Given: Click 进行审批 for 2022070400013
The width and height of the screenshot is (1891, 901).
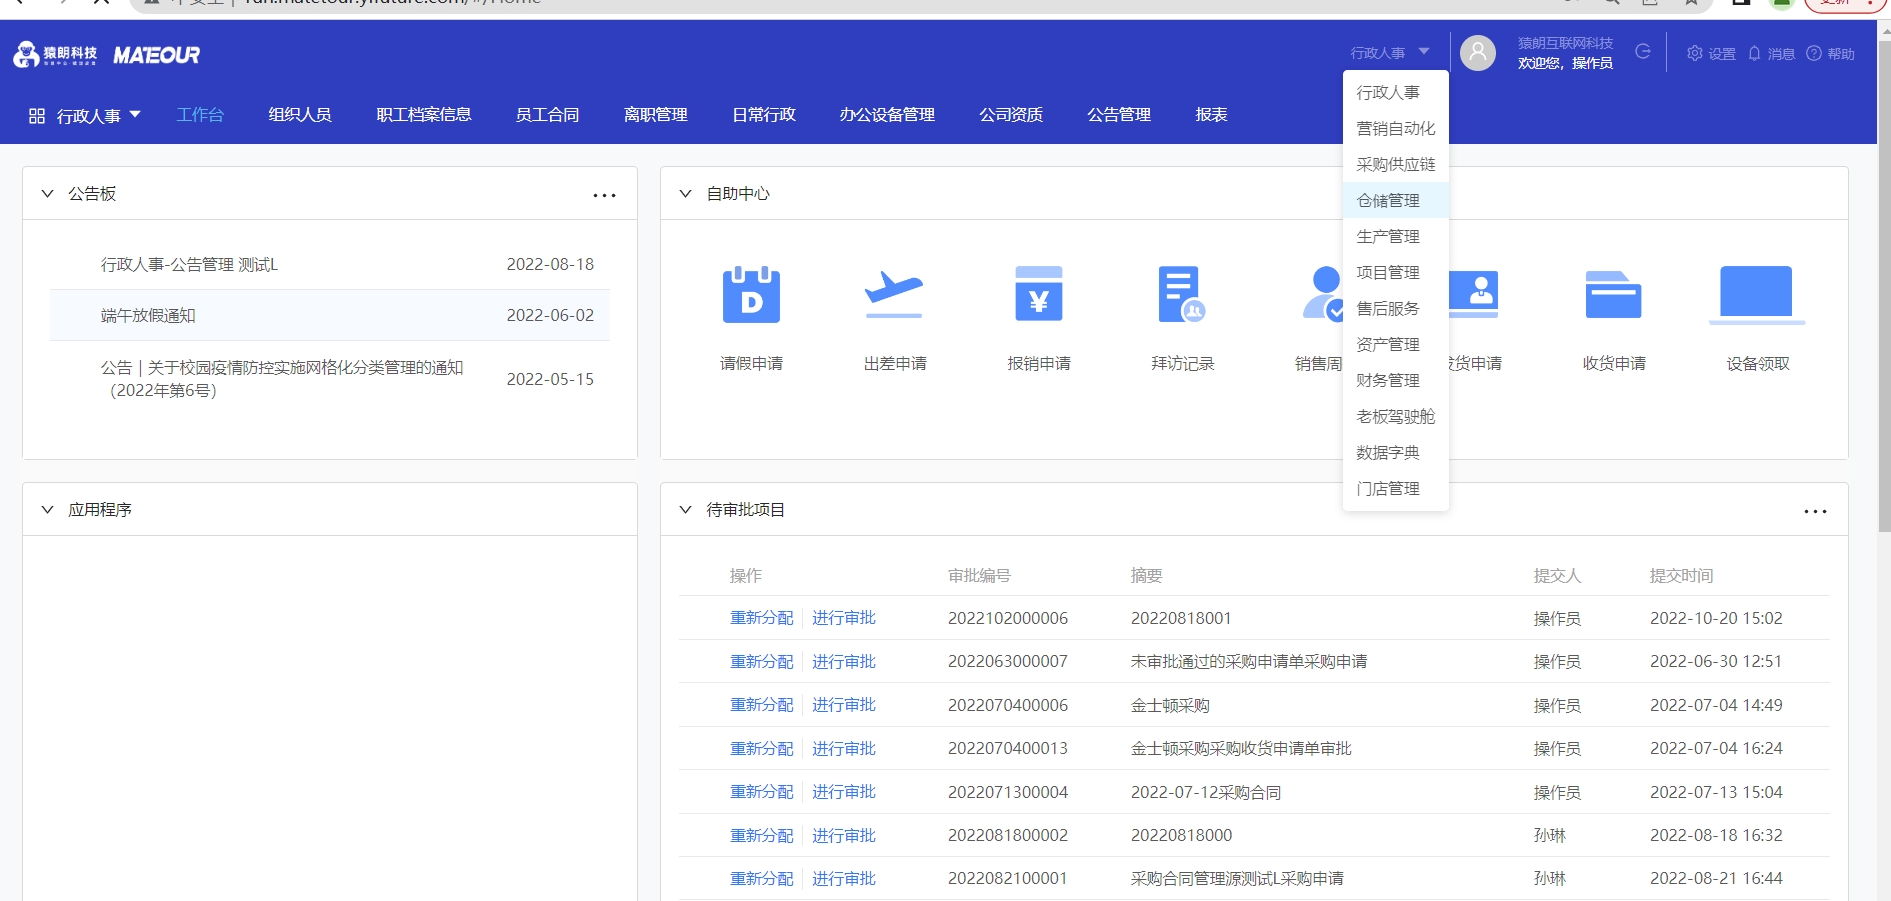Looking at the screenshot, I should pyautogui.click(x=844, y=749).
